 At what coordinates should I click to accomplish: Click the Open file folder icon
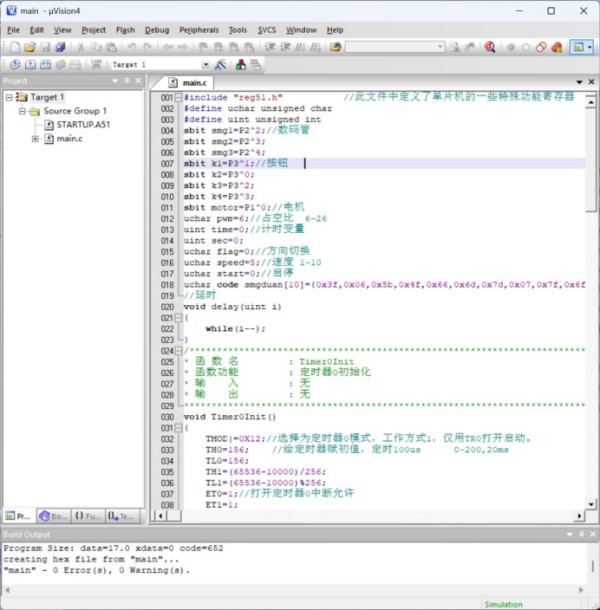tap(30, 47)
